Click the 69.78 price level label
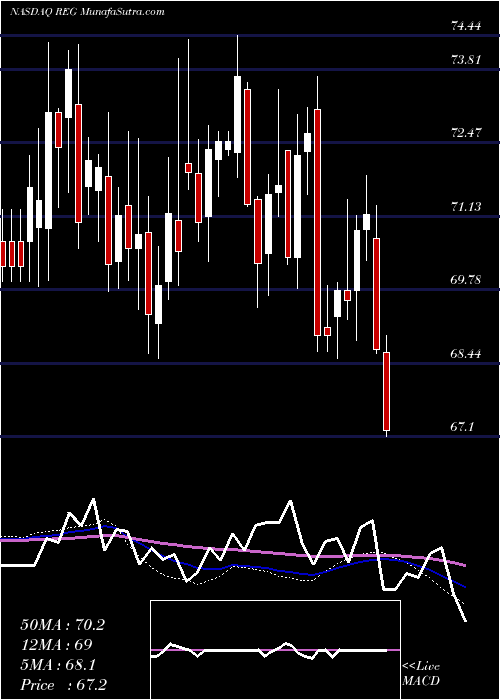The height and width of the screenshot is (700, 500). (466, 280)
